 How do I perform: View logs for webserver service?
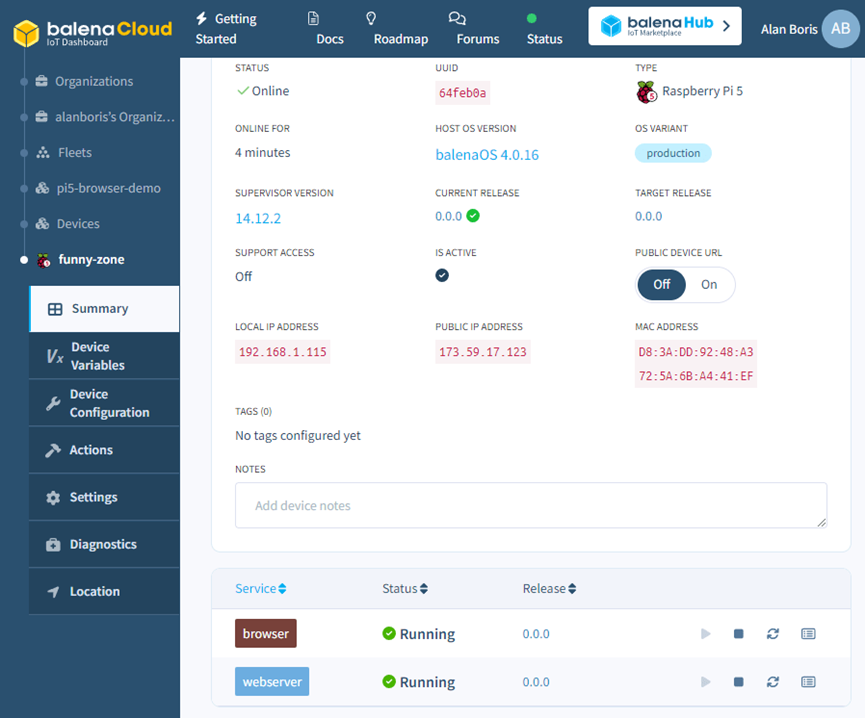(x=808, y=682)
